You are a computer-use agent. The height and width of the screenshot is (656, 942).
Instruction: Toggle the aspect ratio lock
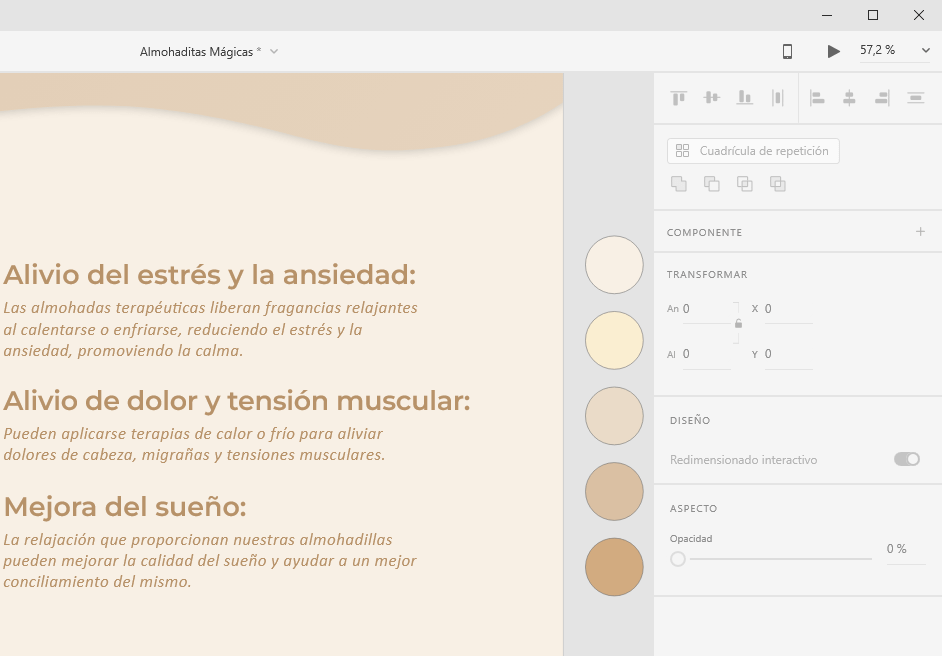(x=738, y=323)
